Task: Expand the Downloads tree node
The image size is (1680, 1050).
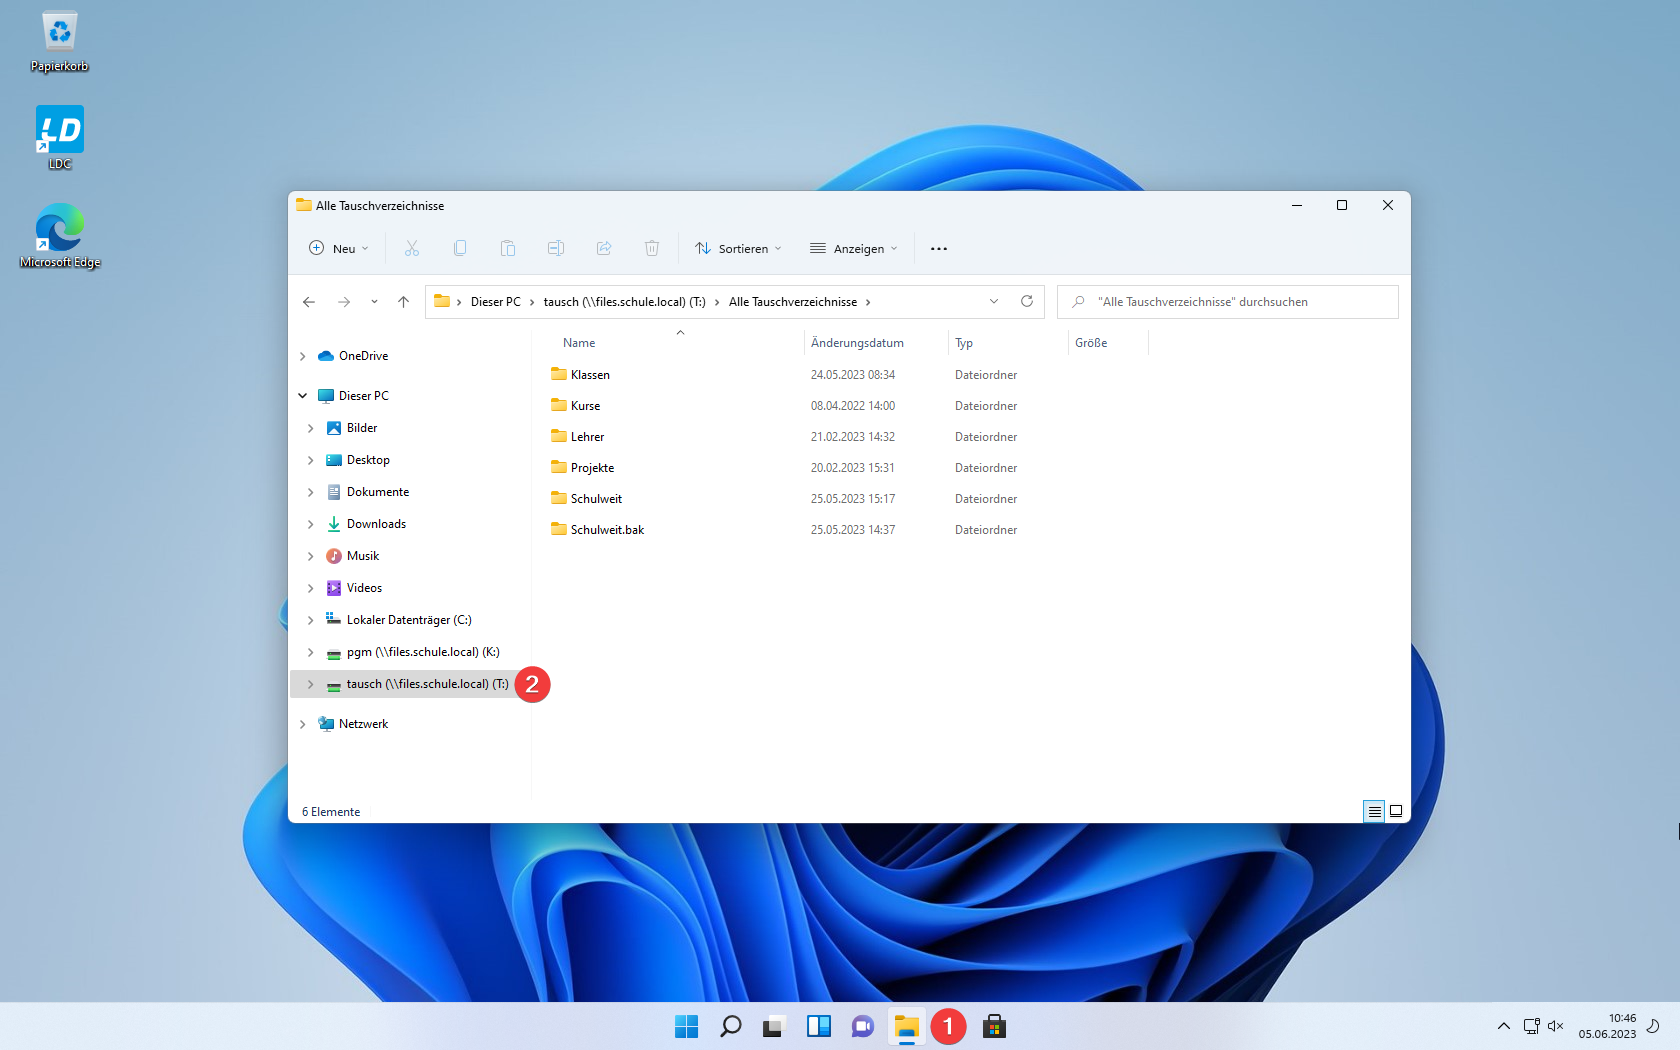Action: (310, 524)
